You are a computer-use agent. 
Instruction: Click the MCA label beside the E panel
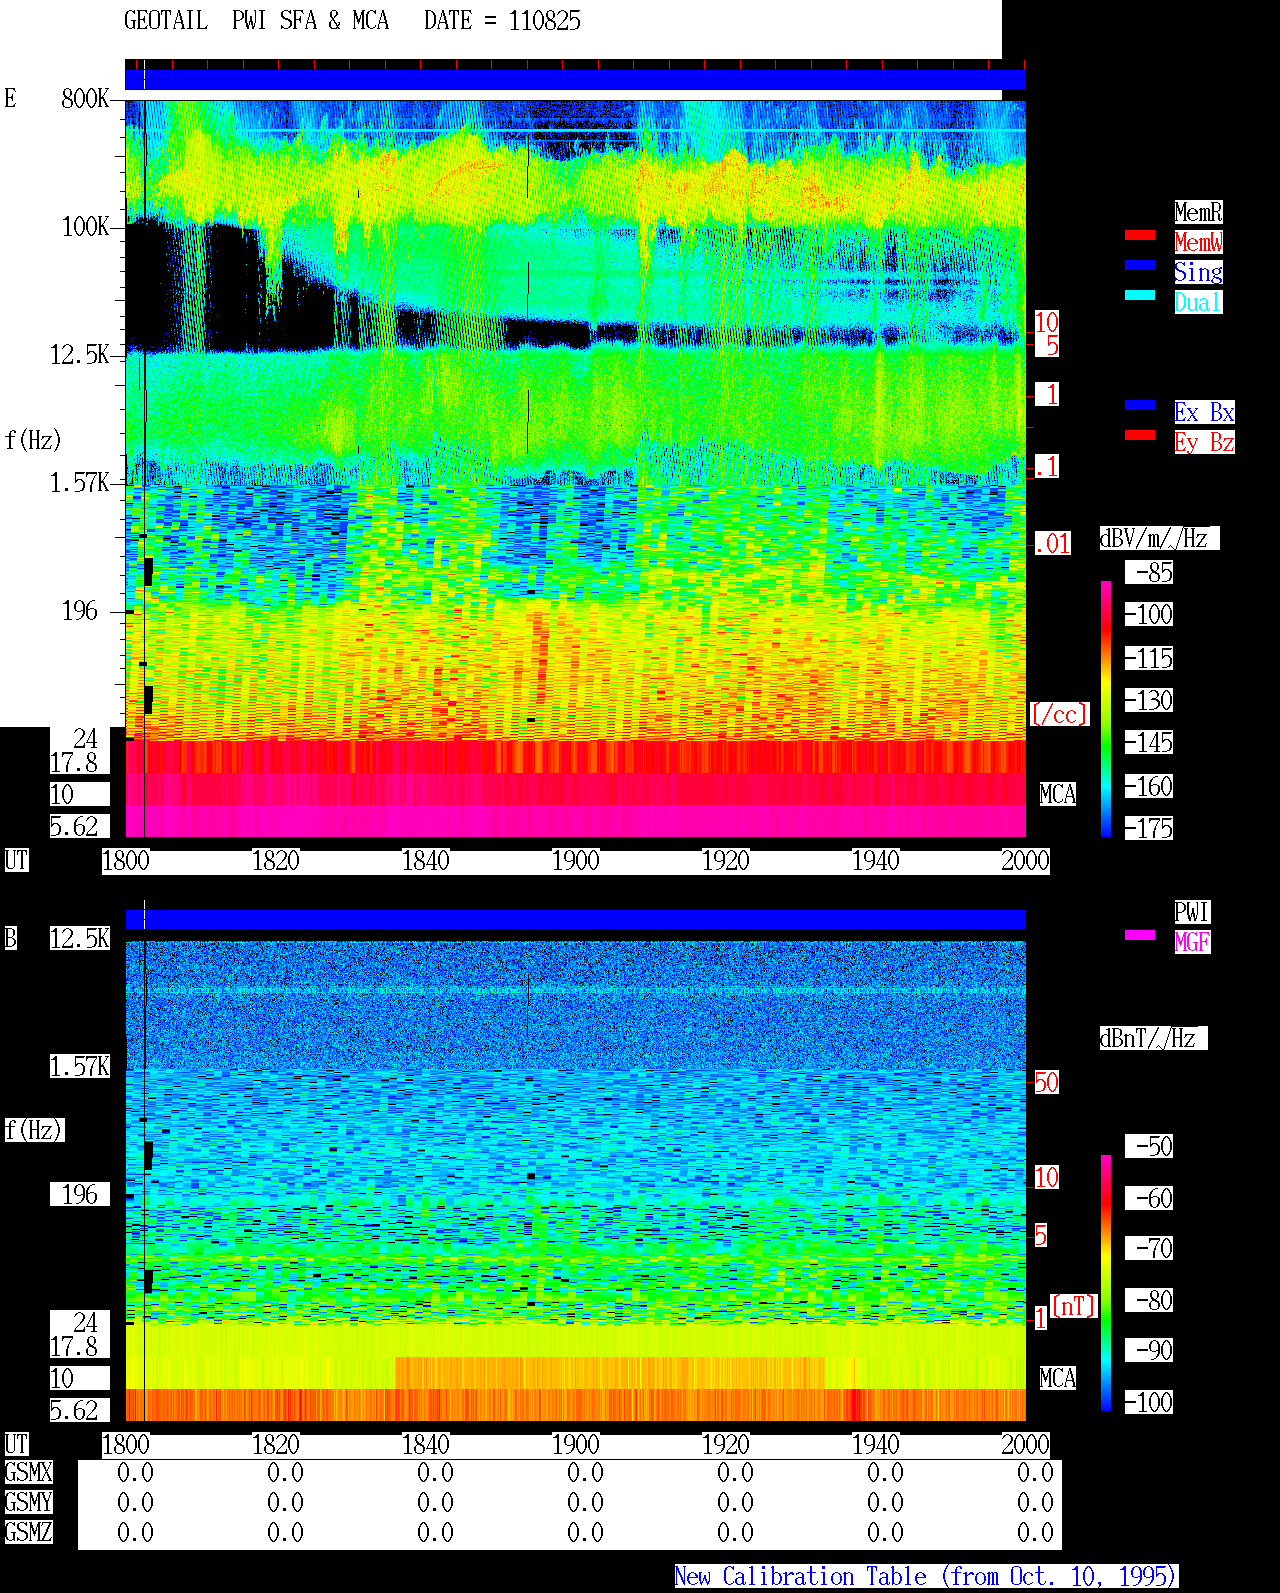coord(1058,795)
